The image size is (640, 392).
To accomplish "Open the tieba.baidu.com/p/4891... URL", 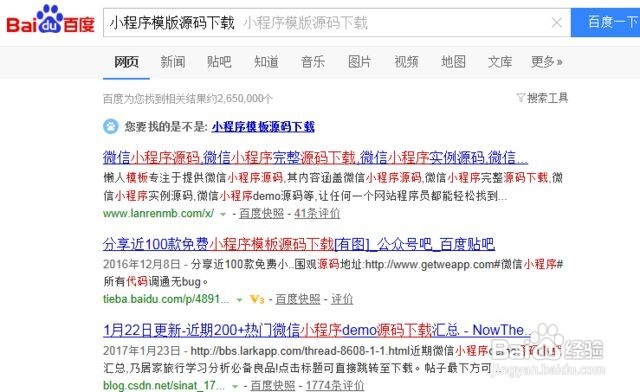I will point(166,299).
